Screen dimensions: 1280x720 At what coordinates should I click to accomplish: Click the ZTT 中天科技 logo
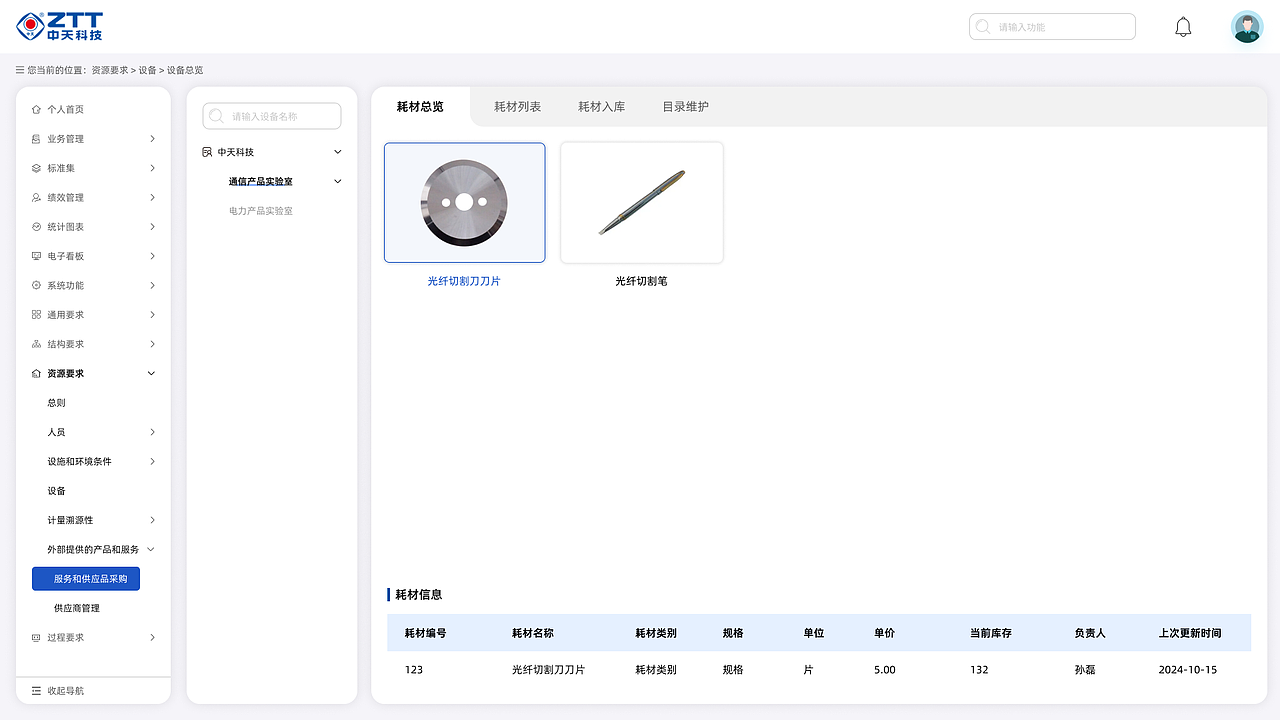pos(60,26)
